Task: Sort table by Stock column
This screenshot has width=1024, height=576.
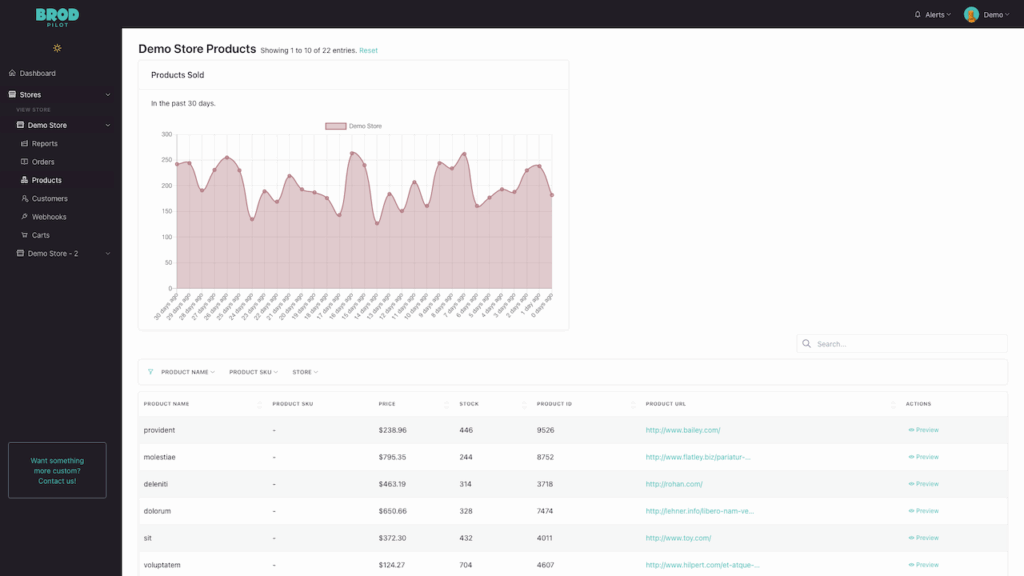Action: (x=490, y=404)
